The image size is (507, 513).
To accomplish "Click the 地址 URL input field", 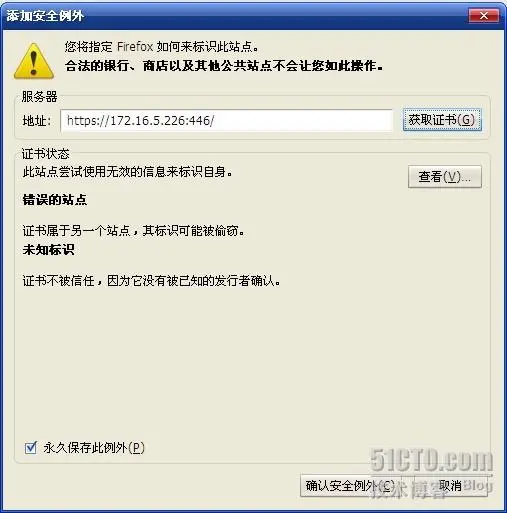I will (x=226, y=120).
